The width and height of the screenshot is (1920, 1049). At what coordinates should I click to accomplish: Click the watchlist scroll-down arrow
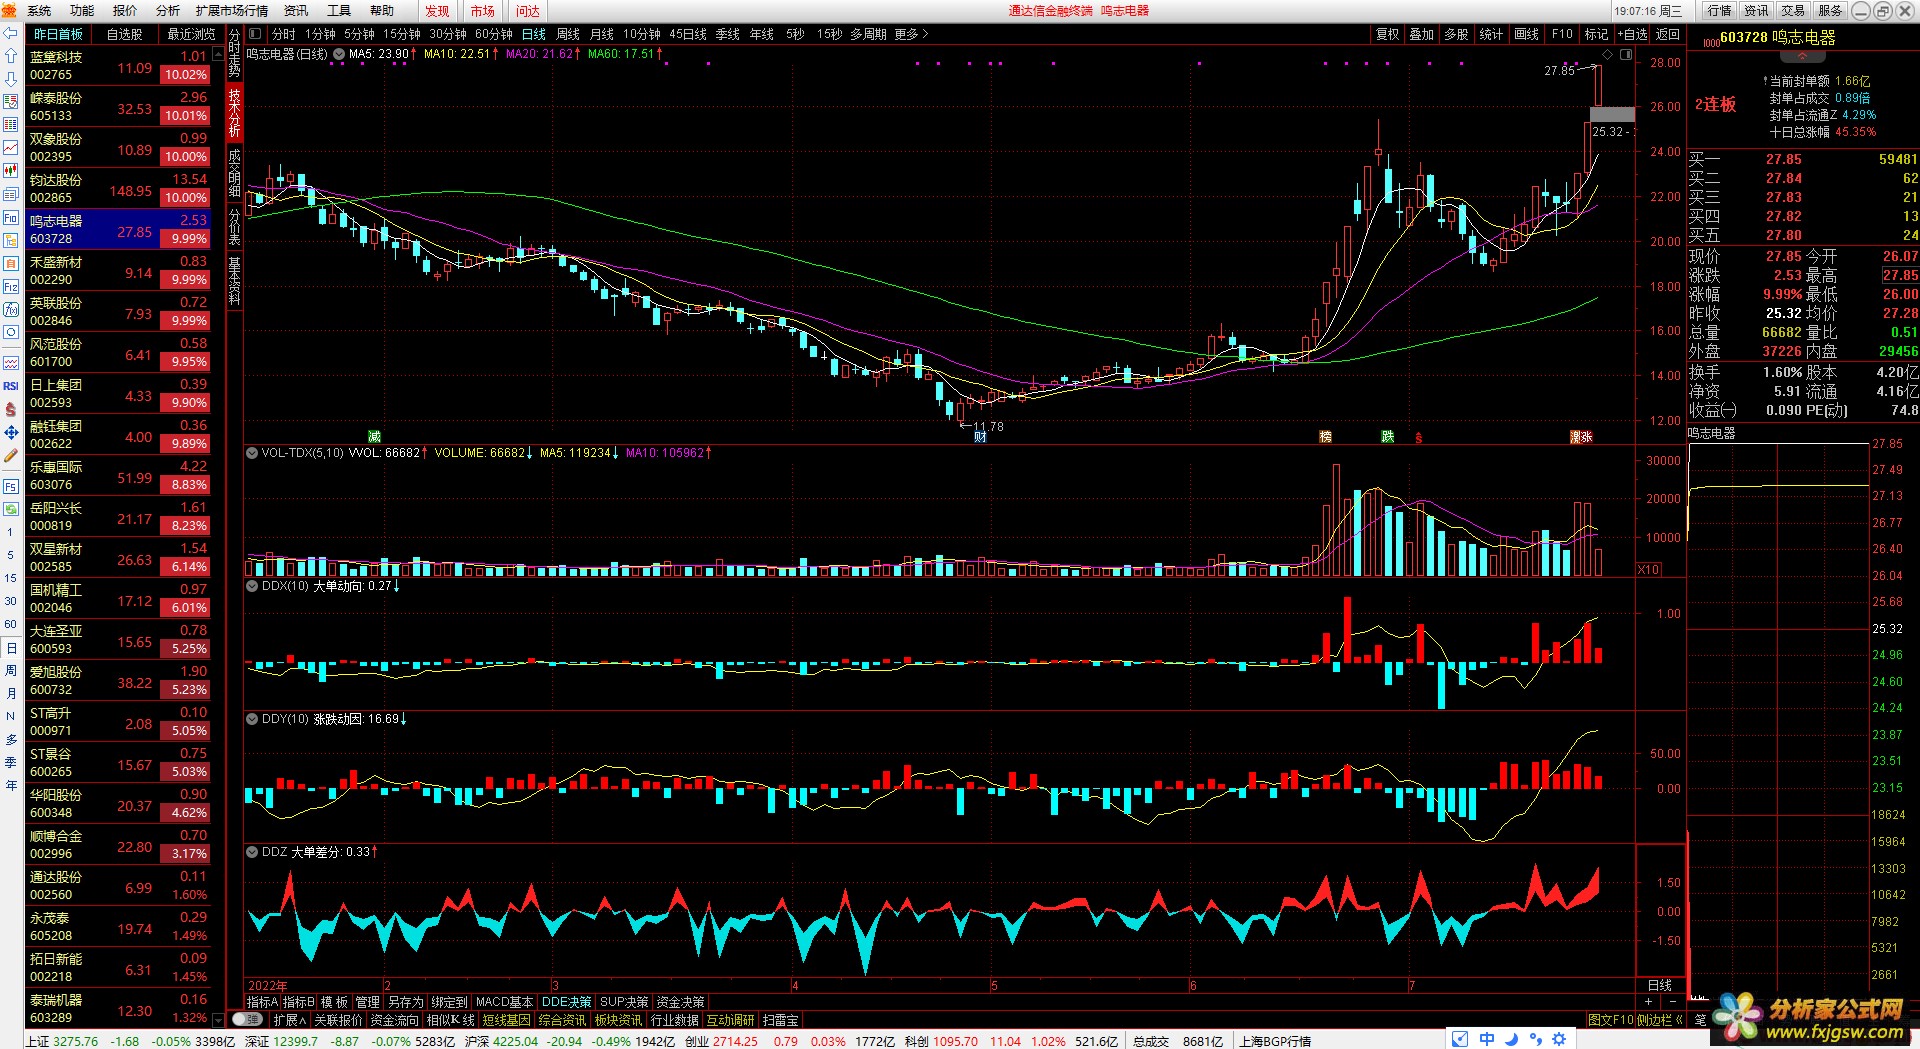tap(219, 1020)
